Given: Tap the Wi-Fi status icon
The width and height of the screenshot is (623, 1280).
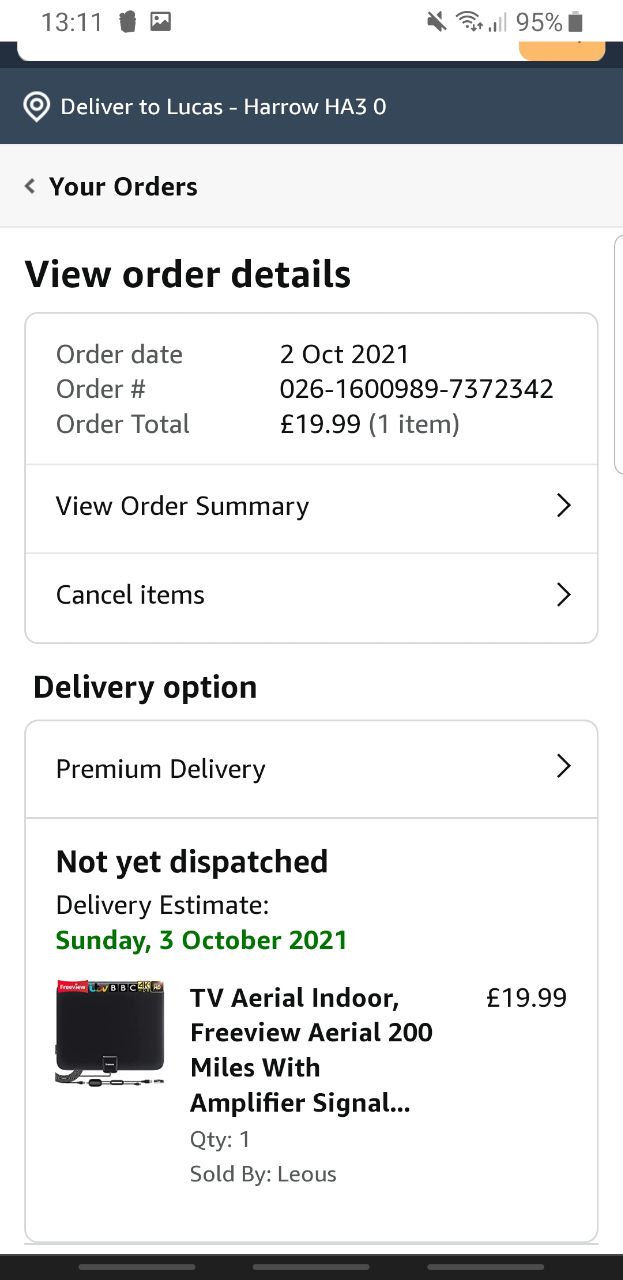Looking at the screenshot, I should pos(467,22).
